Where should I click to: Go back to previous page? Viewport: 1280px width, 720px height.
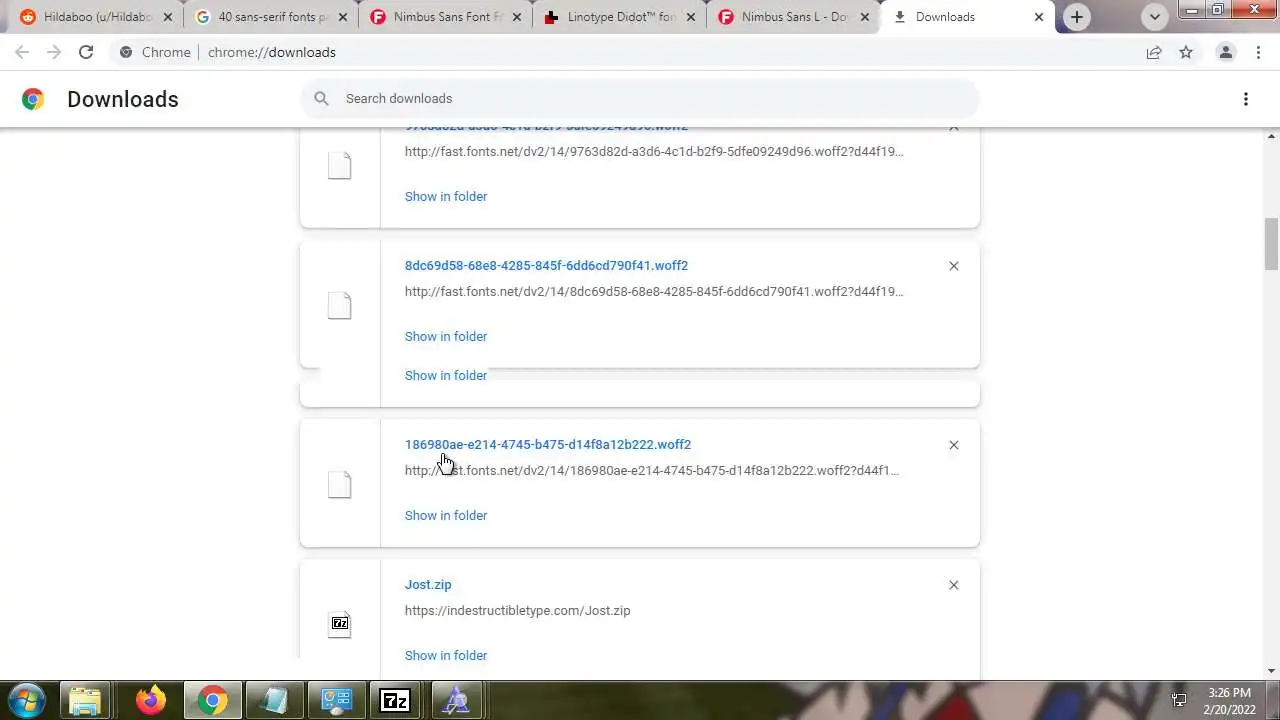coord(22,52)
